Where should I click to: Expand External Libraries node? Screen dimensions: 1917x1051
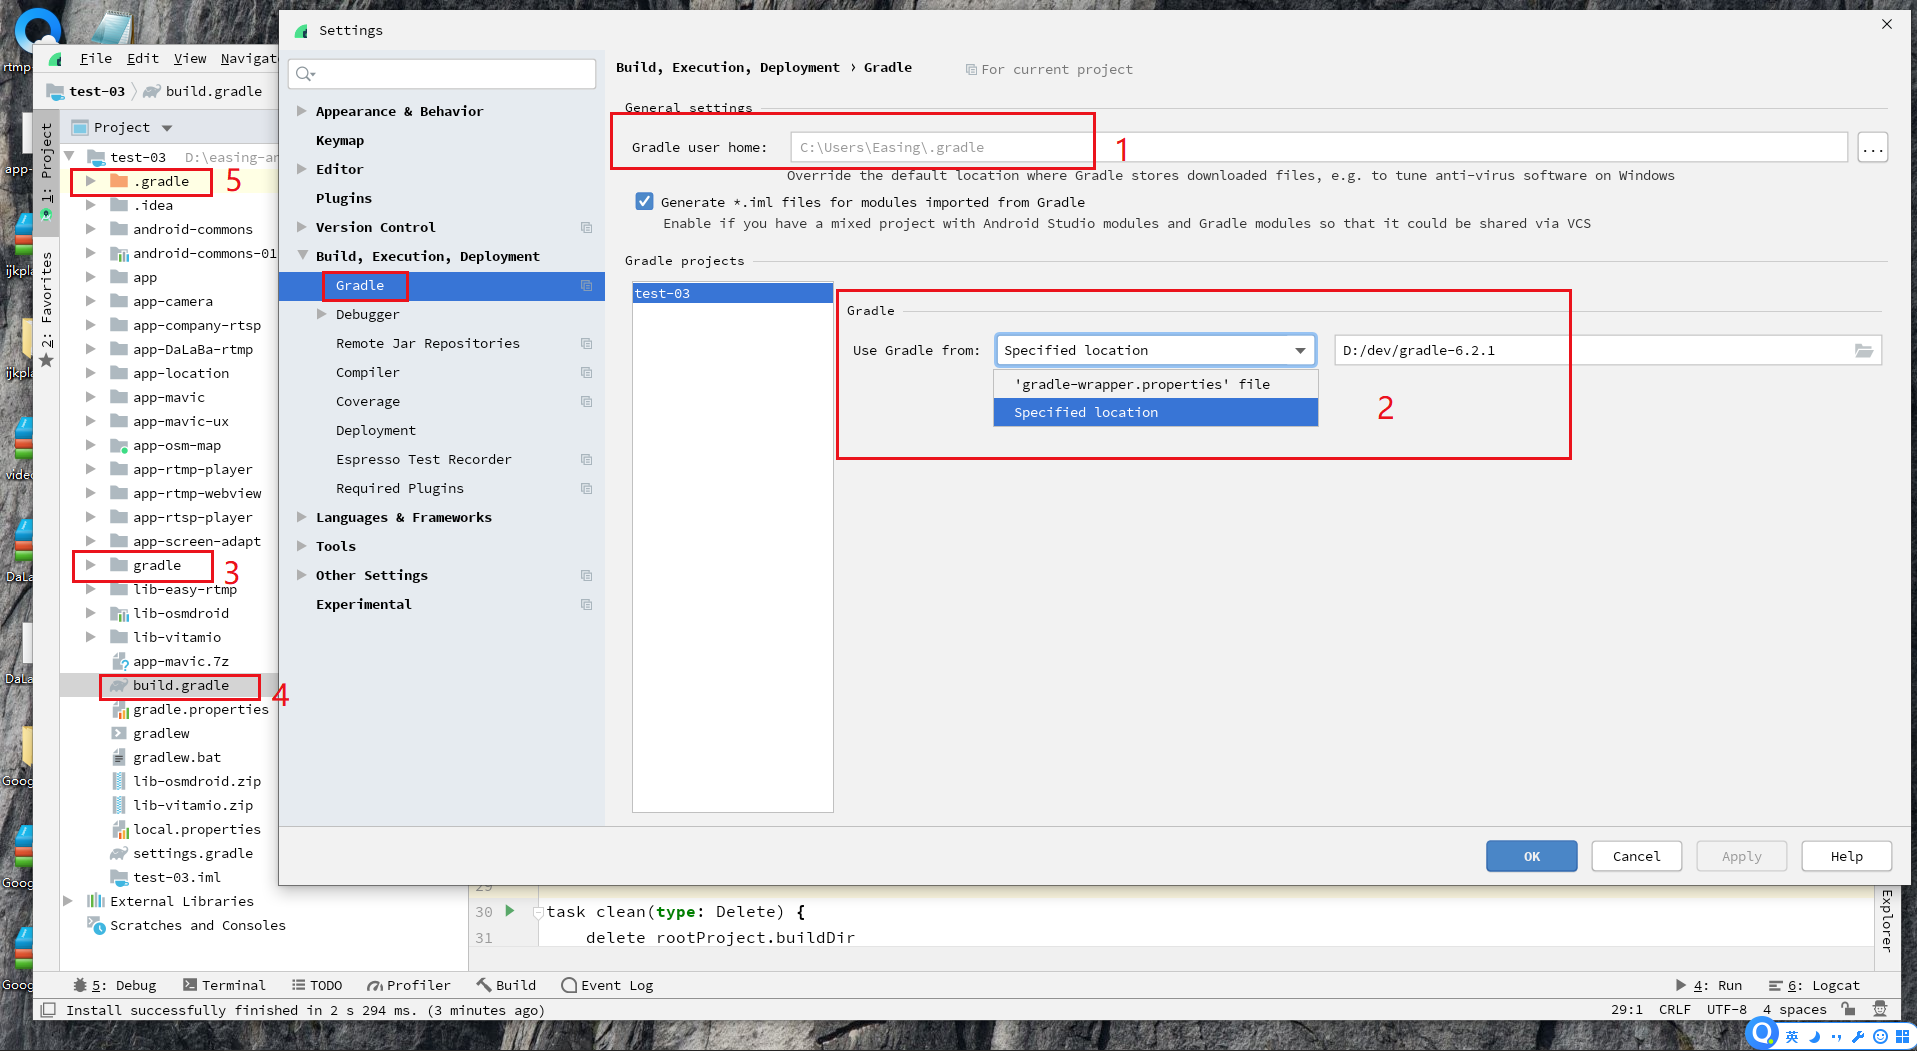(x=68, y=901)
